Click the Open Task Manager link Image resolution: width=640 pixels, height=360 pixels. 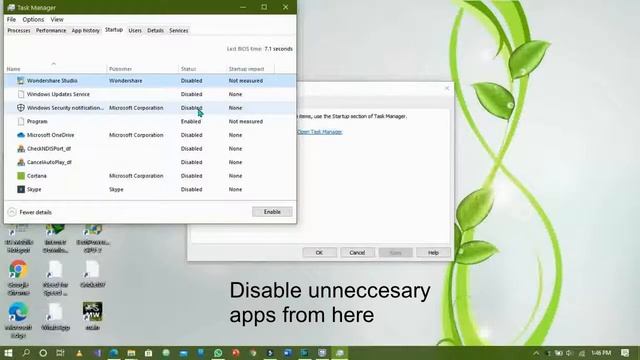coord(320,132)
